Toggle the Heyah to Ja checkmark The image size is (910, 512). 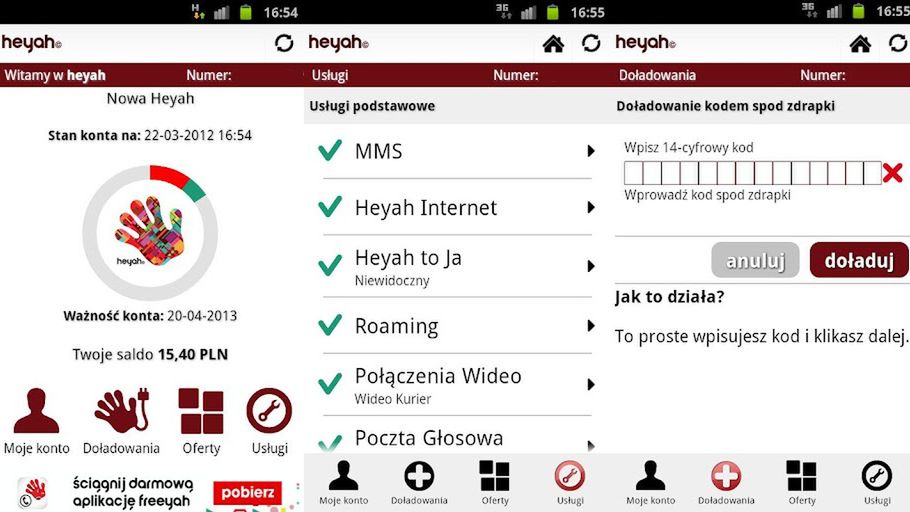330,266
